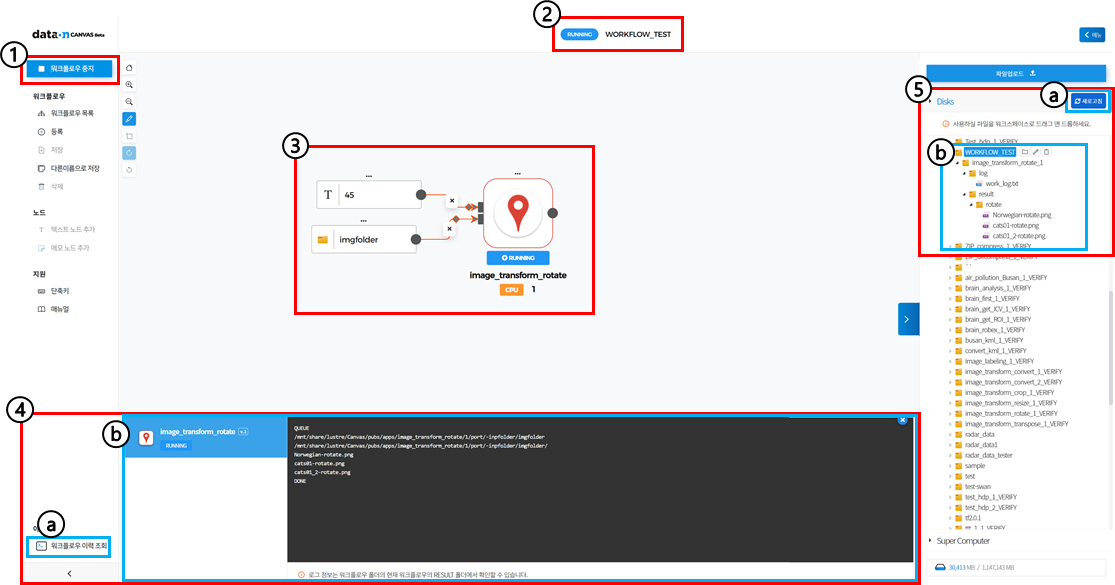Close the workflow log panel
1115x585 pixels.
click(x=902, y=420)
